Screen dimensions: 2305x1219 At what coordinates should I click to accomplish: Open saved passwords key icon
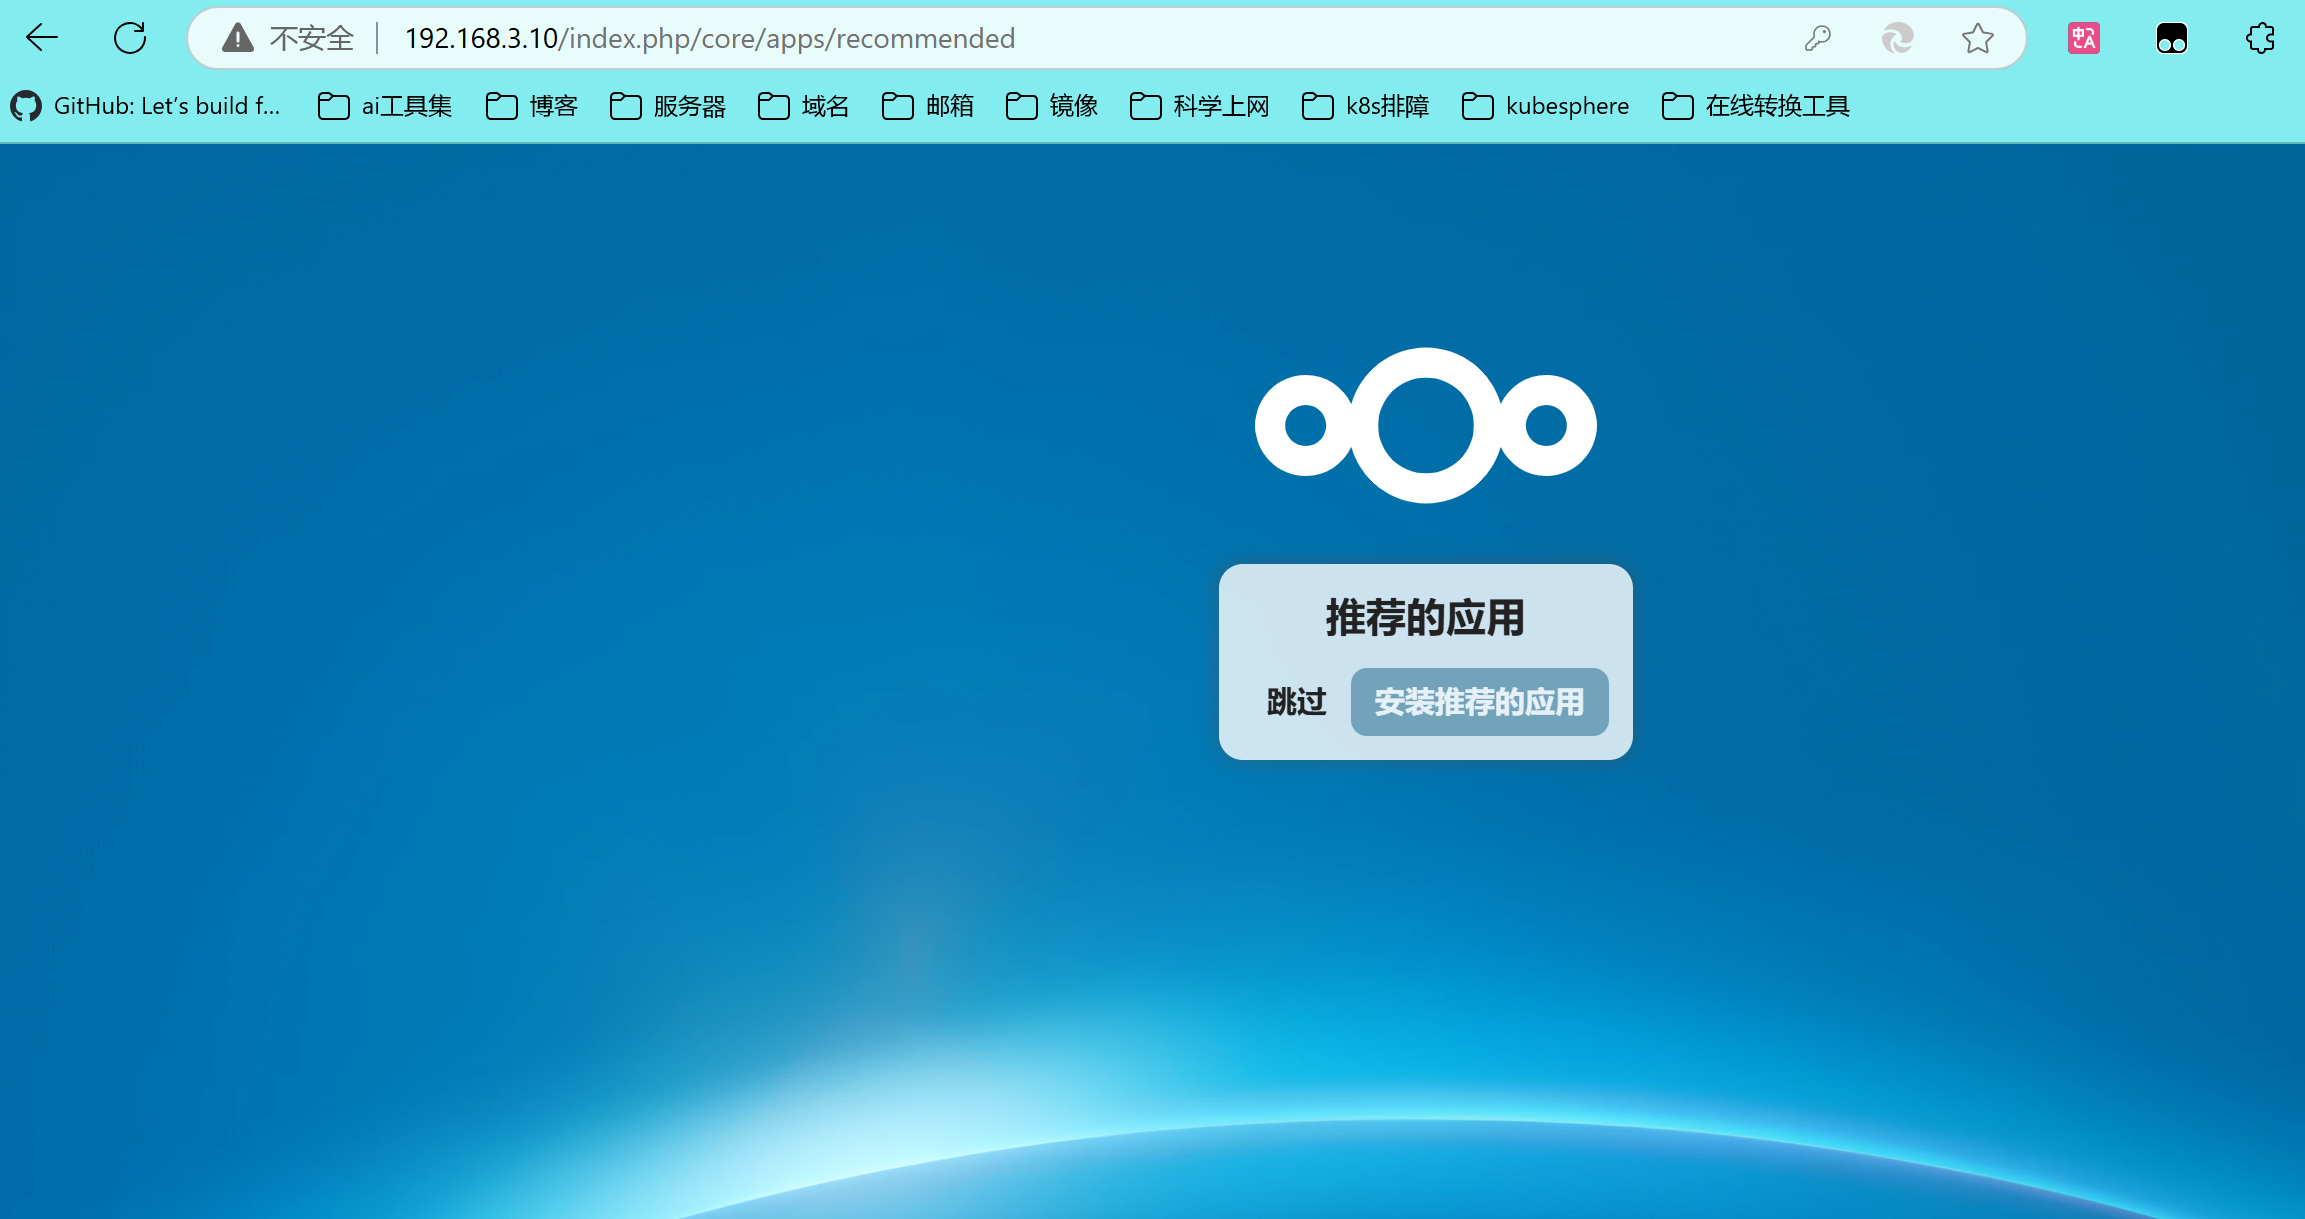tap(1817, 38)
